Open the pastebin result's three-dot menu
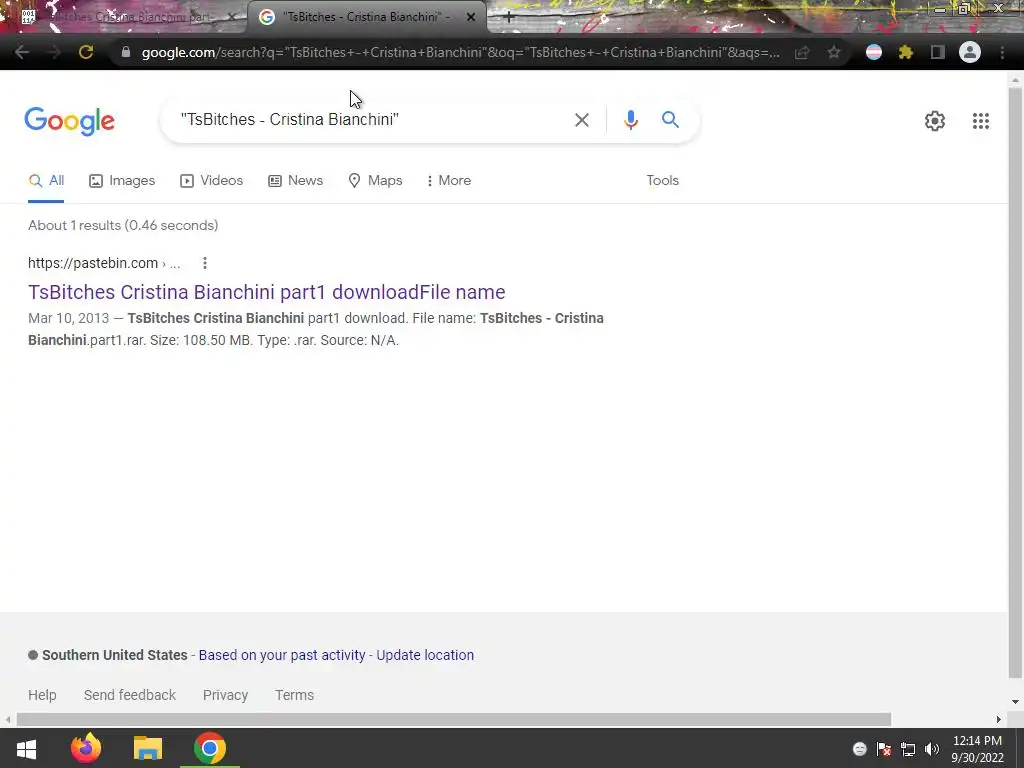Viewport: 1024px width, 768px height. click(205, 263)
